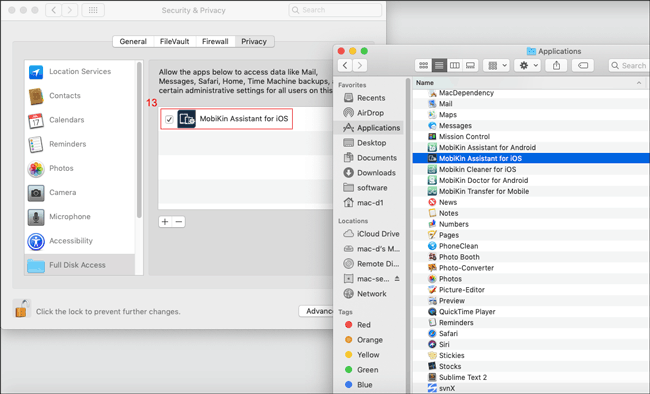The image size is (650, 394).
Task: Open the Finder Action gear menu
Action: [527, 65]
